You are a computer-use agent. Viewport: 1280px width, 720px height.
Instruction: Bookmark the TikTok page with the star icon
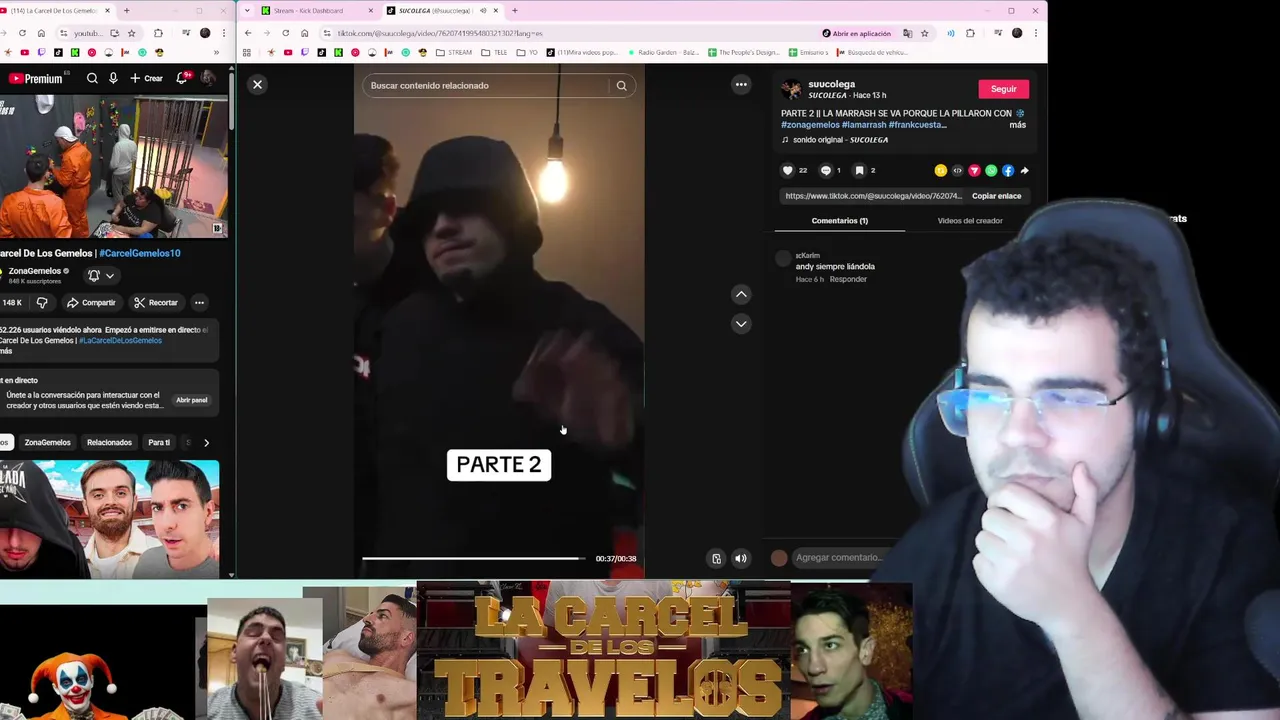pyautogui.click(x=924, y=33)
